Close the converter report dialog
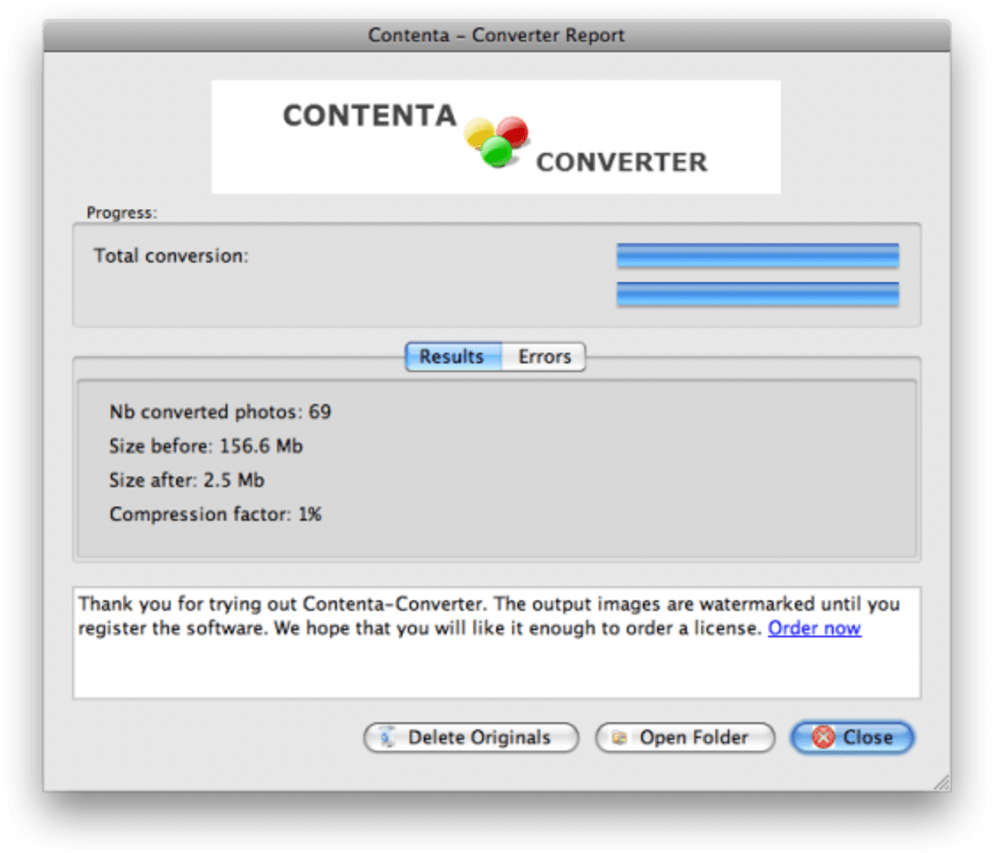993x853 pixels. pos(852,738)
